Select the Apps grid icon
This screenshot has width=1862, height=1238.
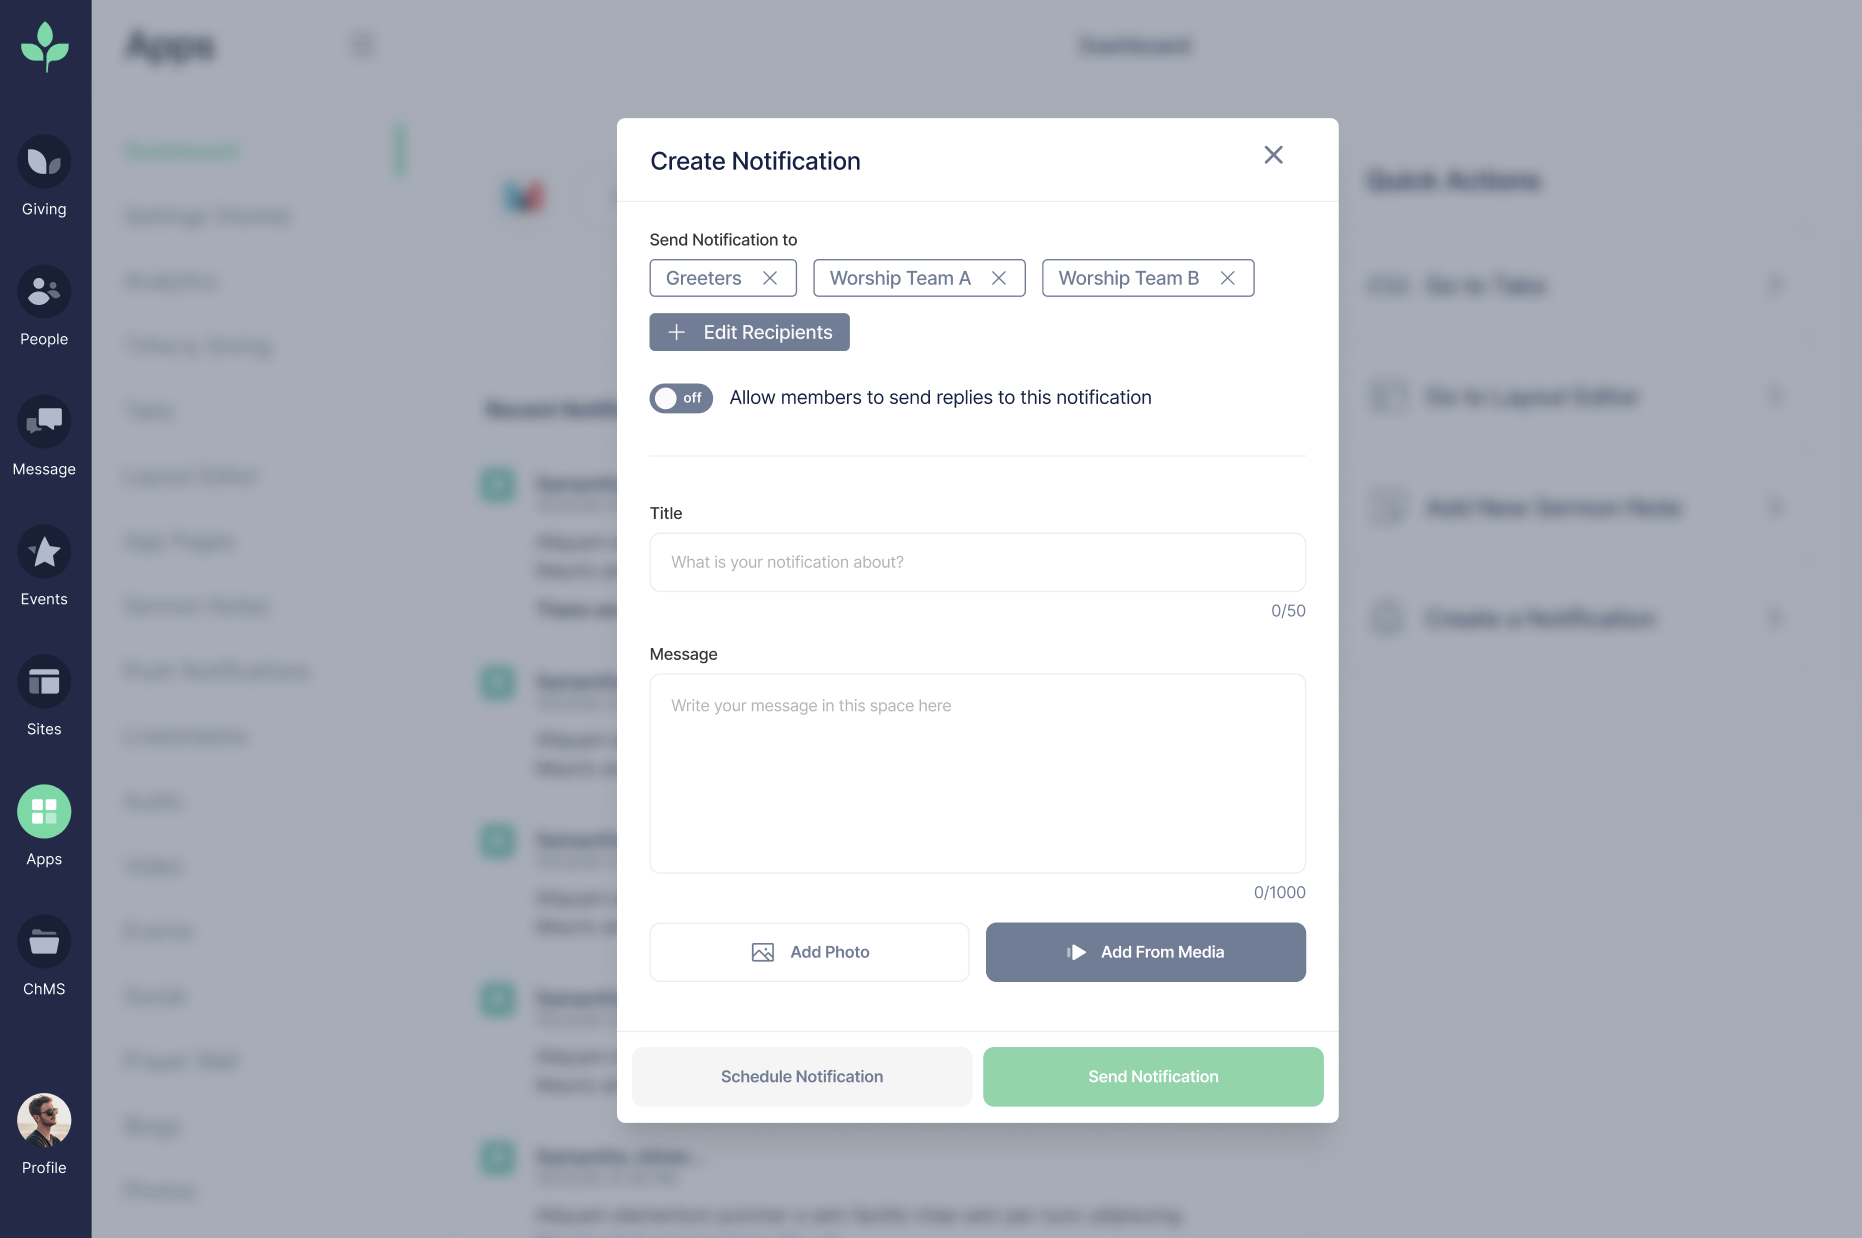coord(44,812)
